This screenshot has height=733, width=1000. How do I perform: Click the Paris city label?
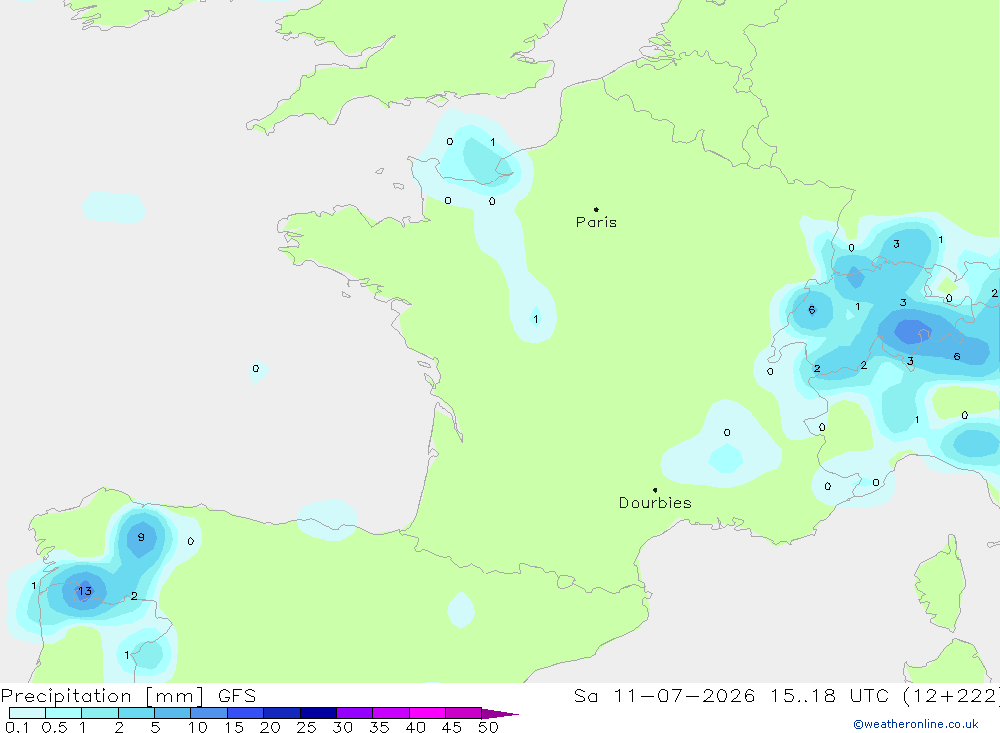596,222
